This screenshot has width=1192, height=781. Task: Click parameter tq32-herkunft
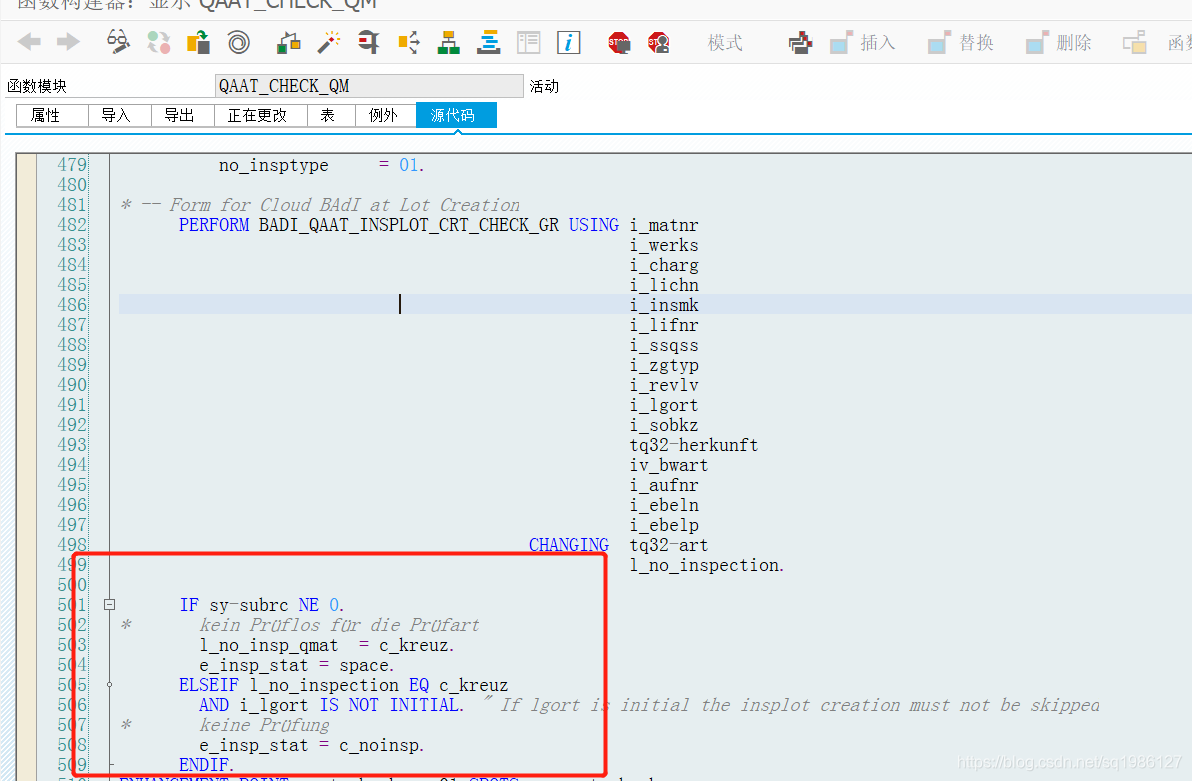(694, 445)
